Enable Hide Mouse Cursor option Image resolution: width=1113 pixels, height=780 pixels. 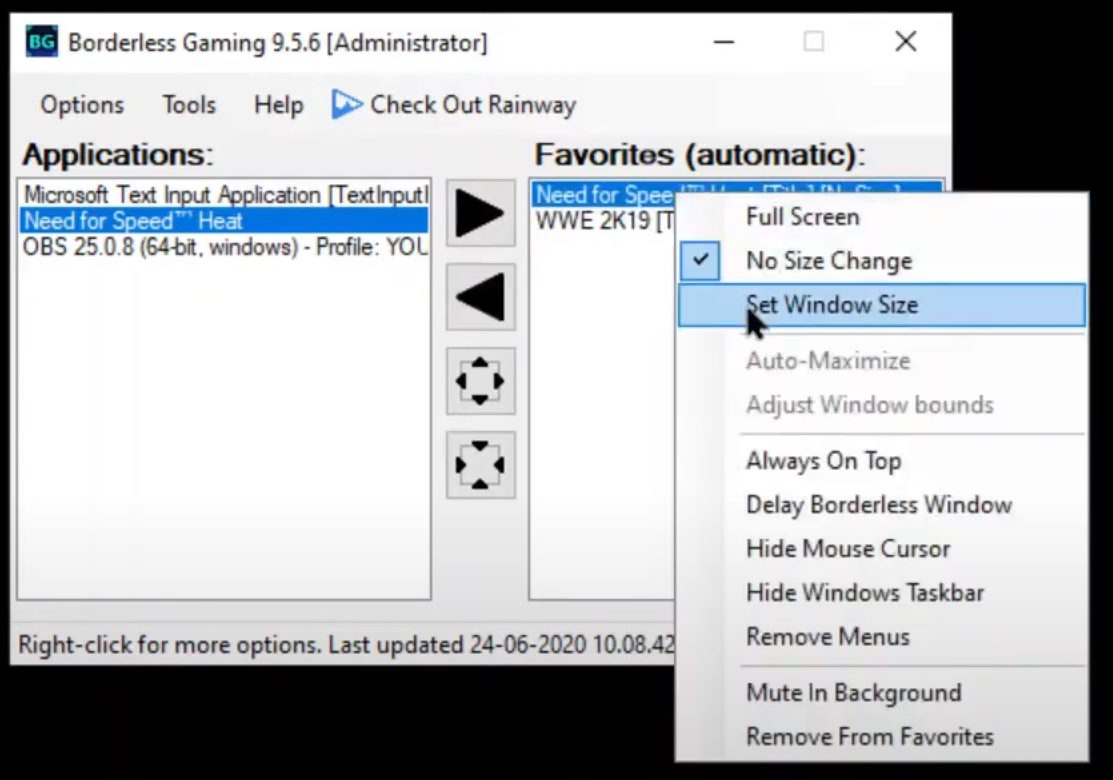848,549
